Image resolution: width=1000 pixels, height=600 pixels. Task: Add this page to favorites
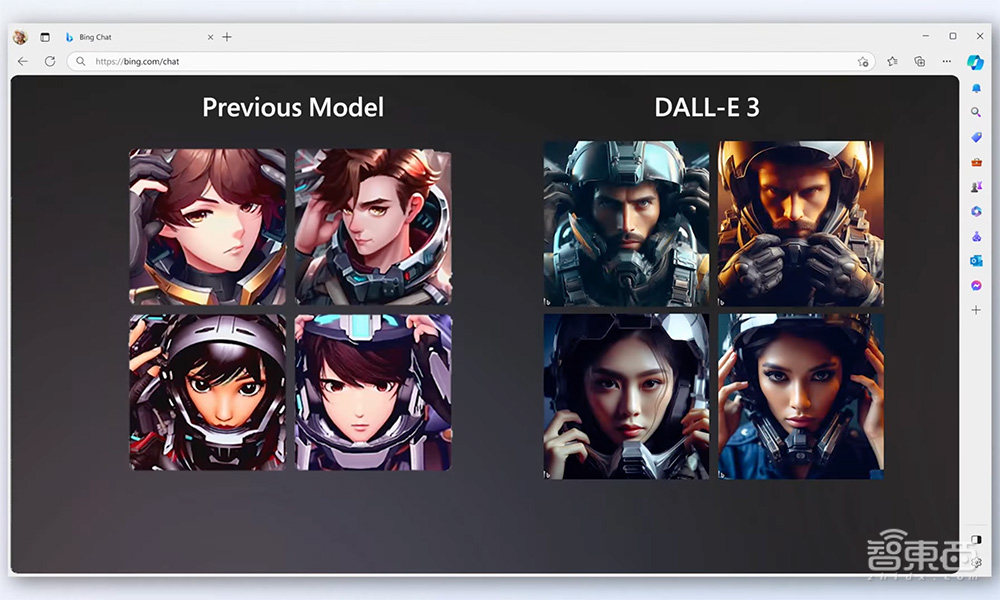coord(863,61)
